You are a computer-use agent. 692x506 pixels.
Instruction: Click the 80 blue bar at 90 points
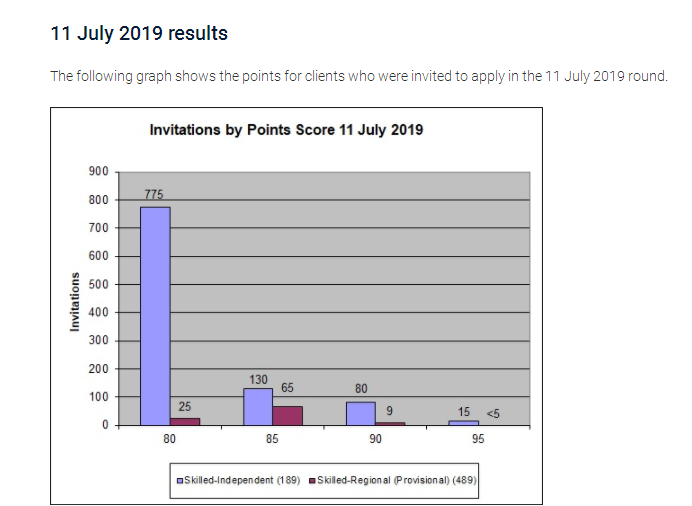point(361,414)
